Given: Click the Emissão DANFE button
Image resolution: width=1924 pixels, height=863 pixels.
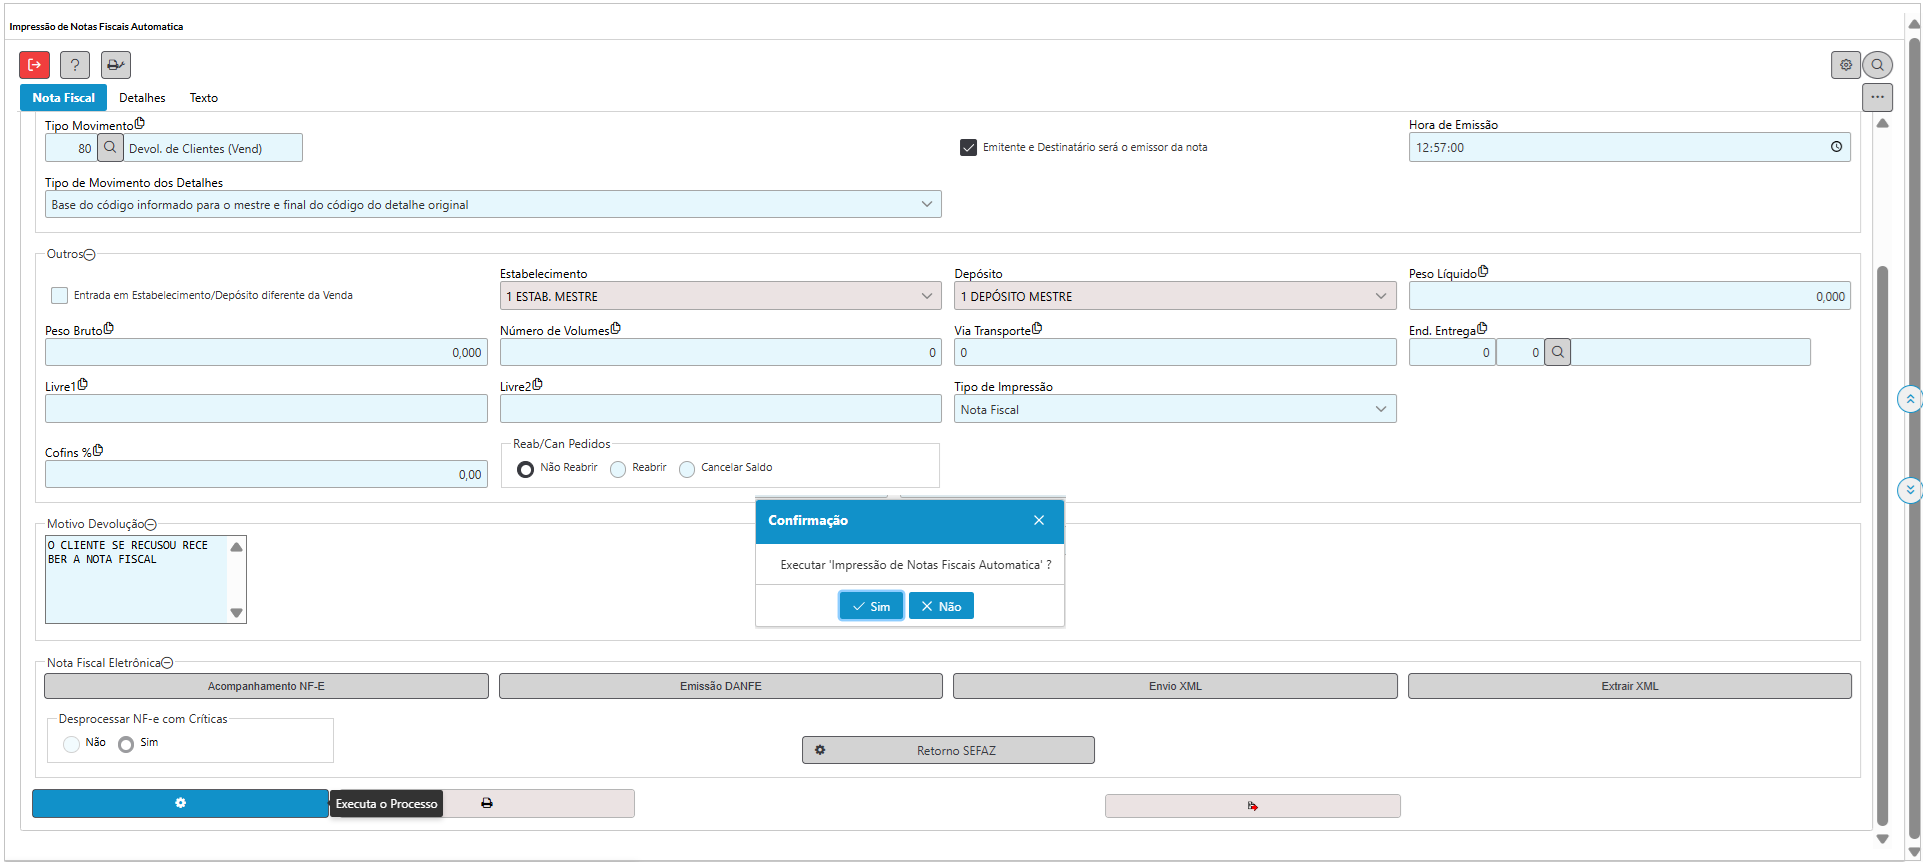Looking at the screenshot, I should (x=720, y=686).
